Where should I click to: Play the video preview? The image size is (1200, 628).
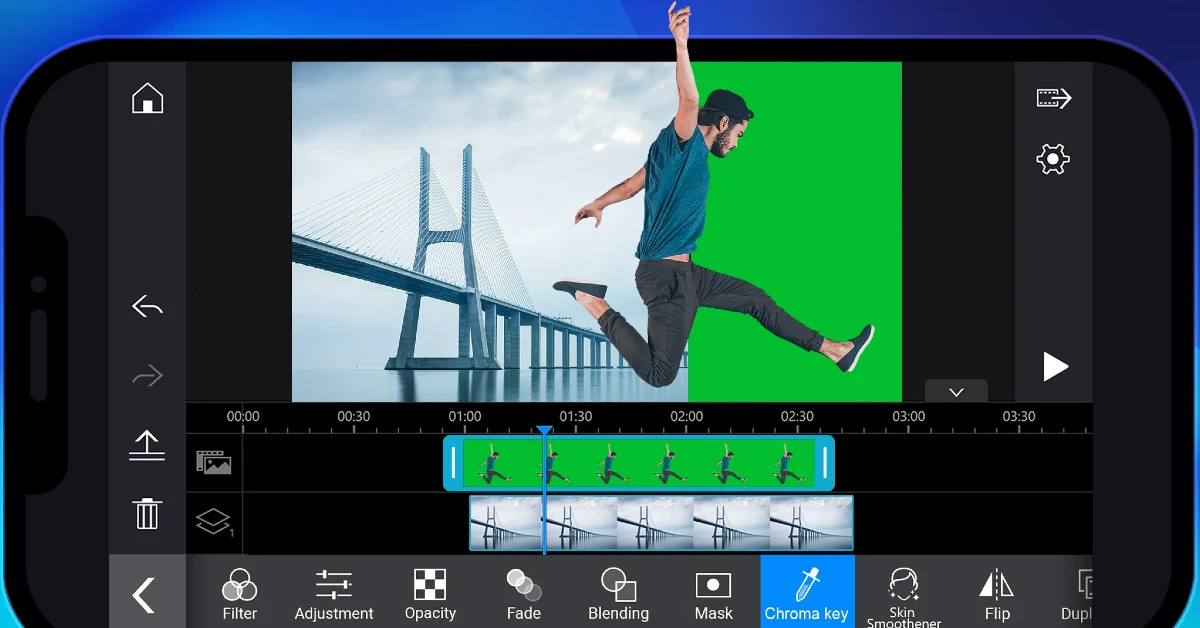pyautogui.click(x=1056, y=367)
